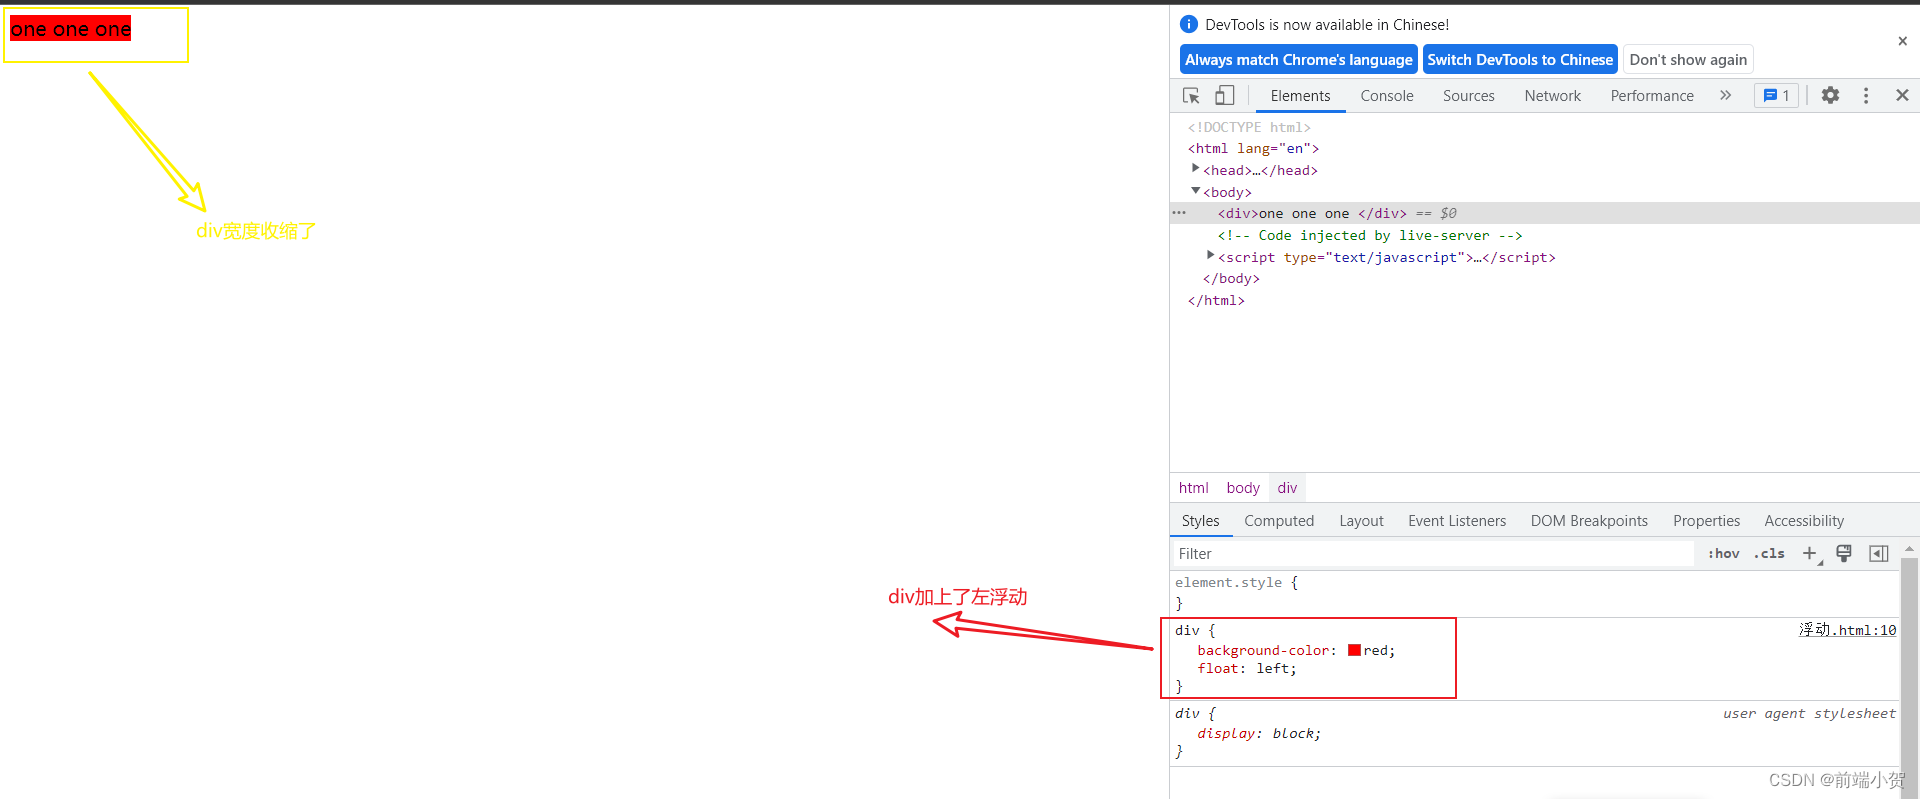
Task: Open the 浮动.html:10 source link
Action: pyautogui.click(x=1847, y=630)
